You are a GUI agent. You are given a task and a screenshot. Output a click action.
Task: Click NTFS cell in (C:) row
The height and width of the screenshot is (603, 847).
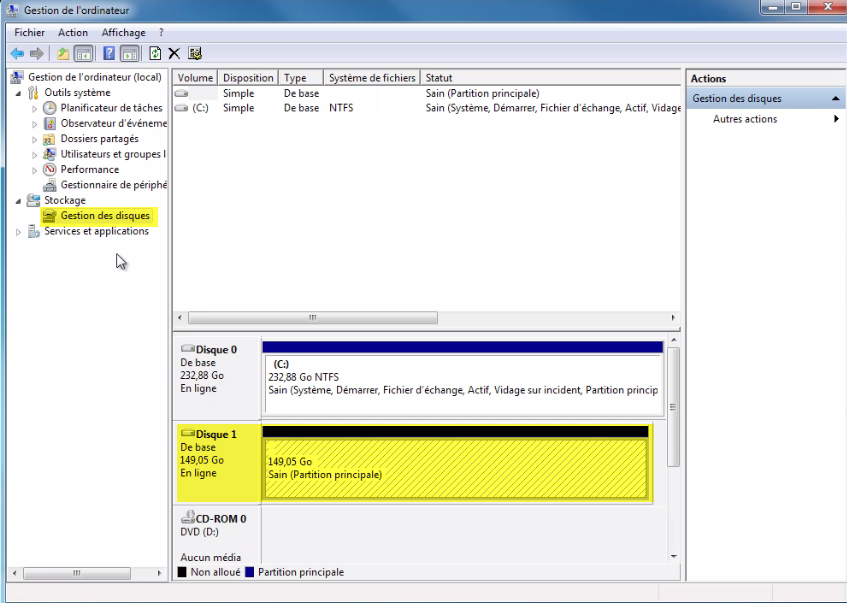[341, 108]
